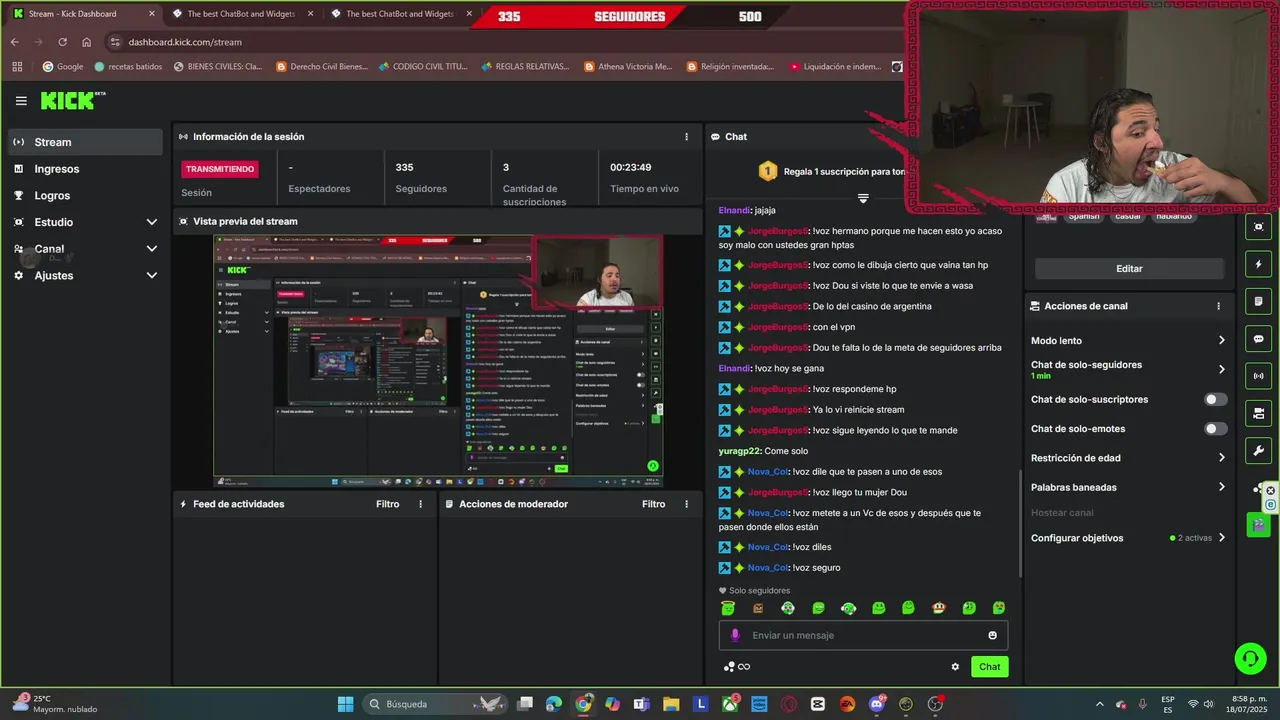1280x720 pixels.
Task: Open the emoji picker in message box
Action: 992,635
